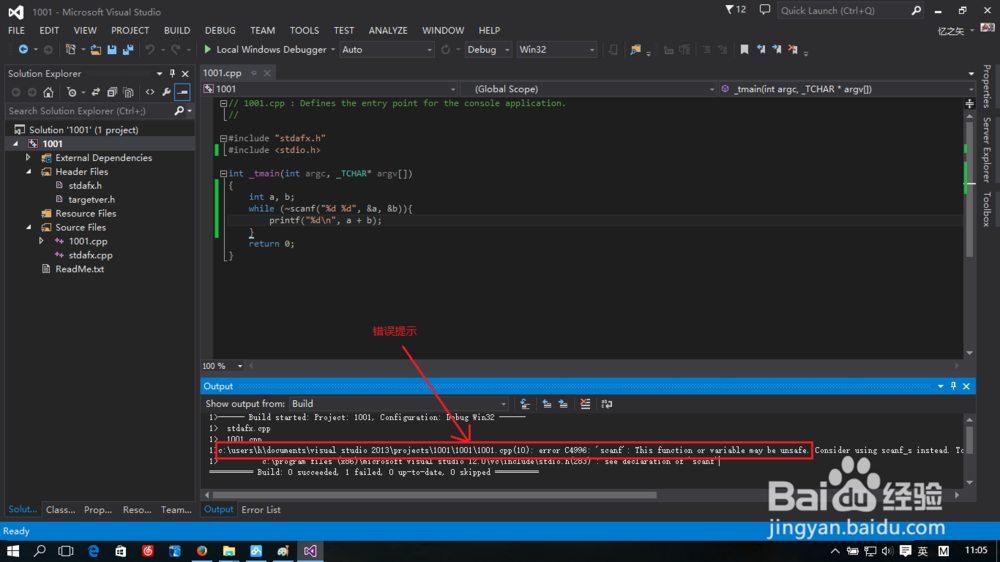Click Output horizontal scrollbar thumb
The height and width of the screenshot is (562, 1000).
click(x=434, y=495)
